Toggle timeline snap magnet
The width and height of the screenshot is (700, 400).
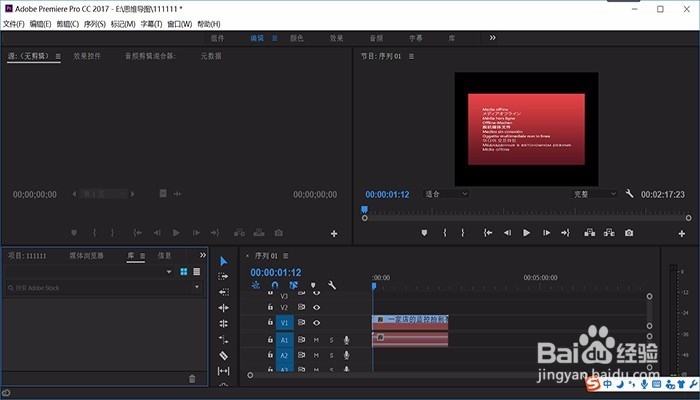click(x=275, y=285)
